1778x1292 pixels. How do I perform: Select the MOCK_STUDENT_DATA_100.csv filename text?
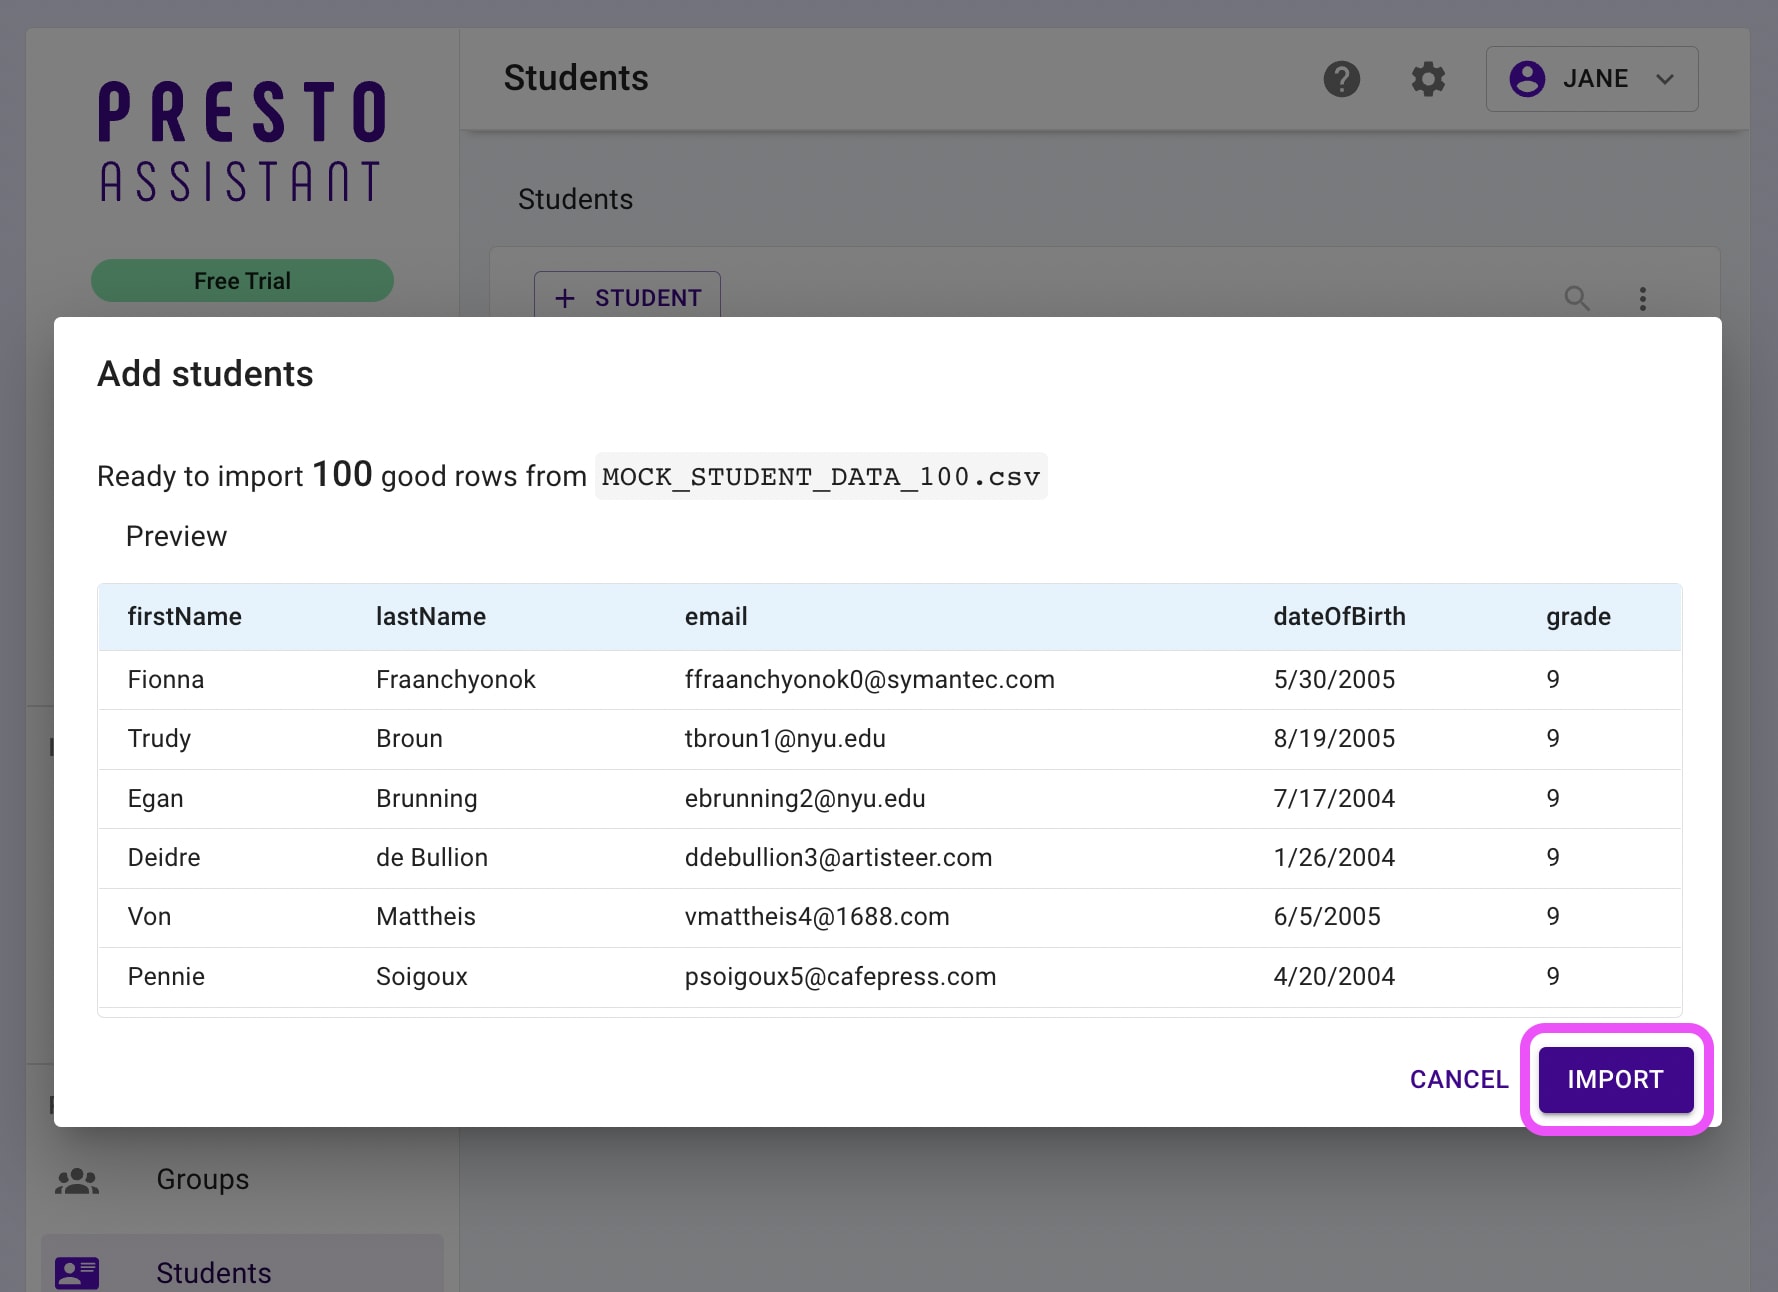[x=821, y=477]
